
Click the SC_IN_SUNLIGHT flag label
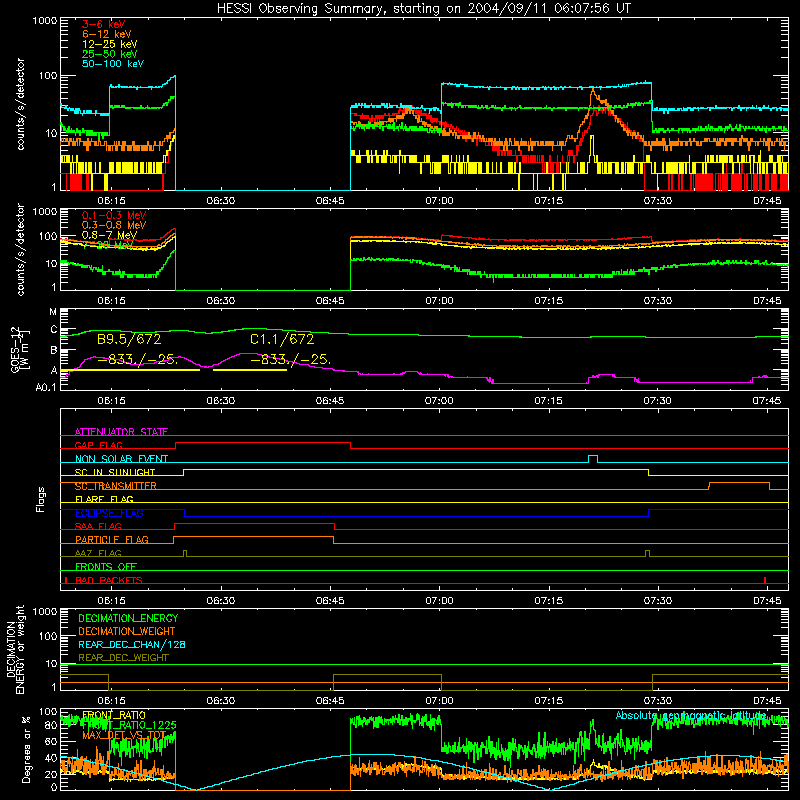(115, 472)
